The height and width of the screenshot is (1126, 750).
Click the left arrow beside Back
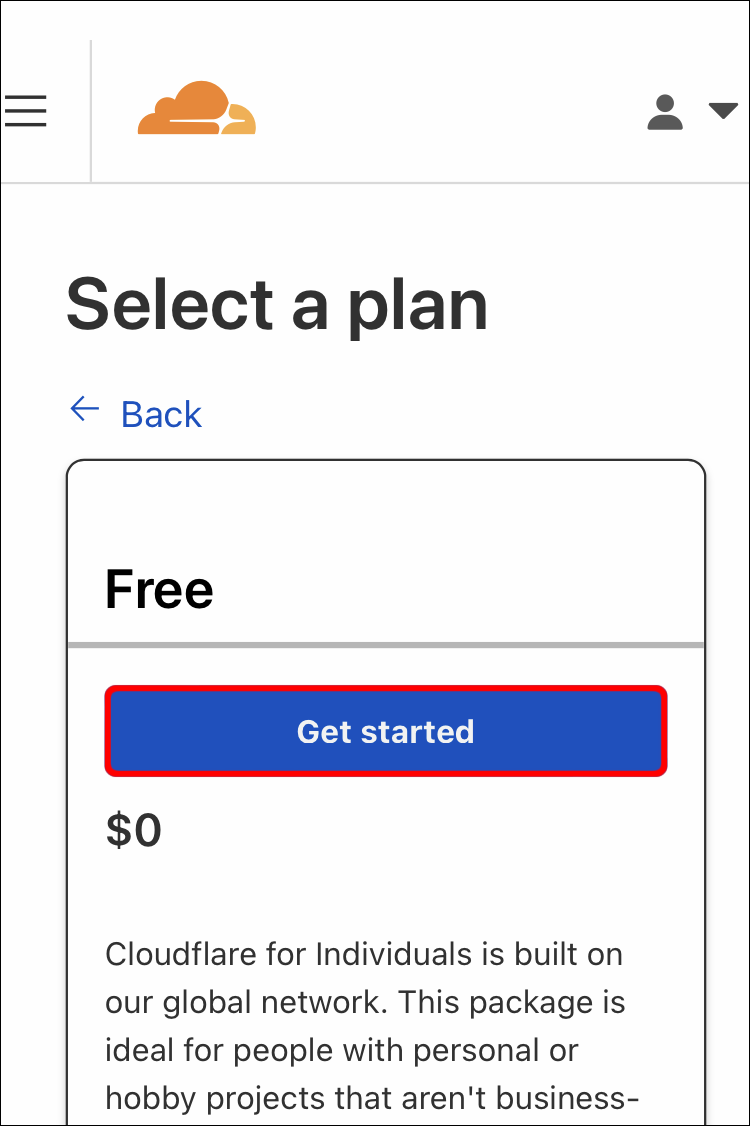pos(85,410)
